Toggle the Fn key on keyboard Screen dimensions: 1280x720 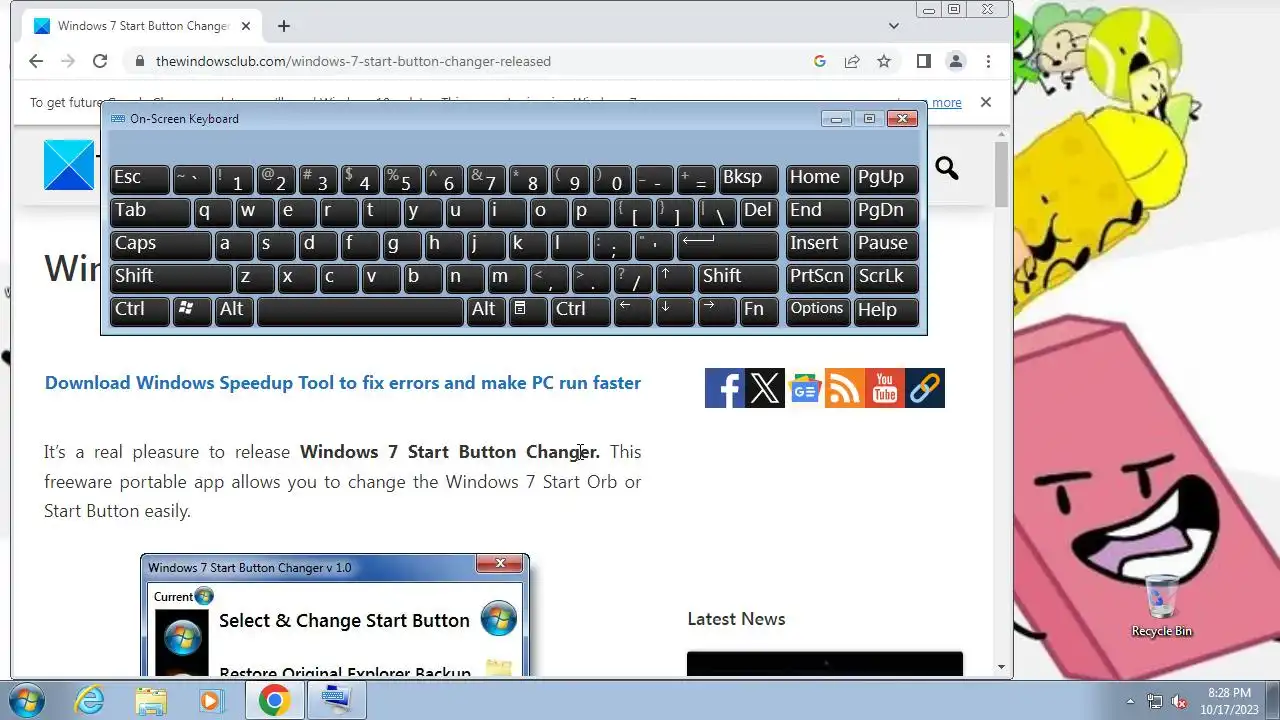click(759, 311)
